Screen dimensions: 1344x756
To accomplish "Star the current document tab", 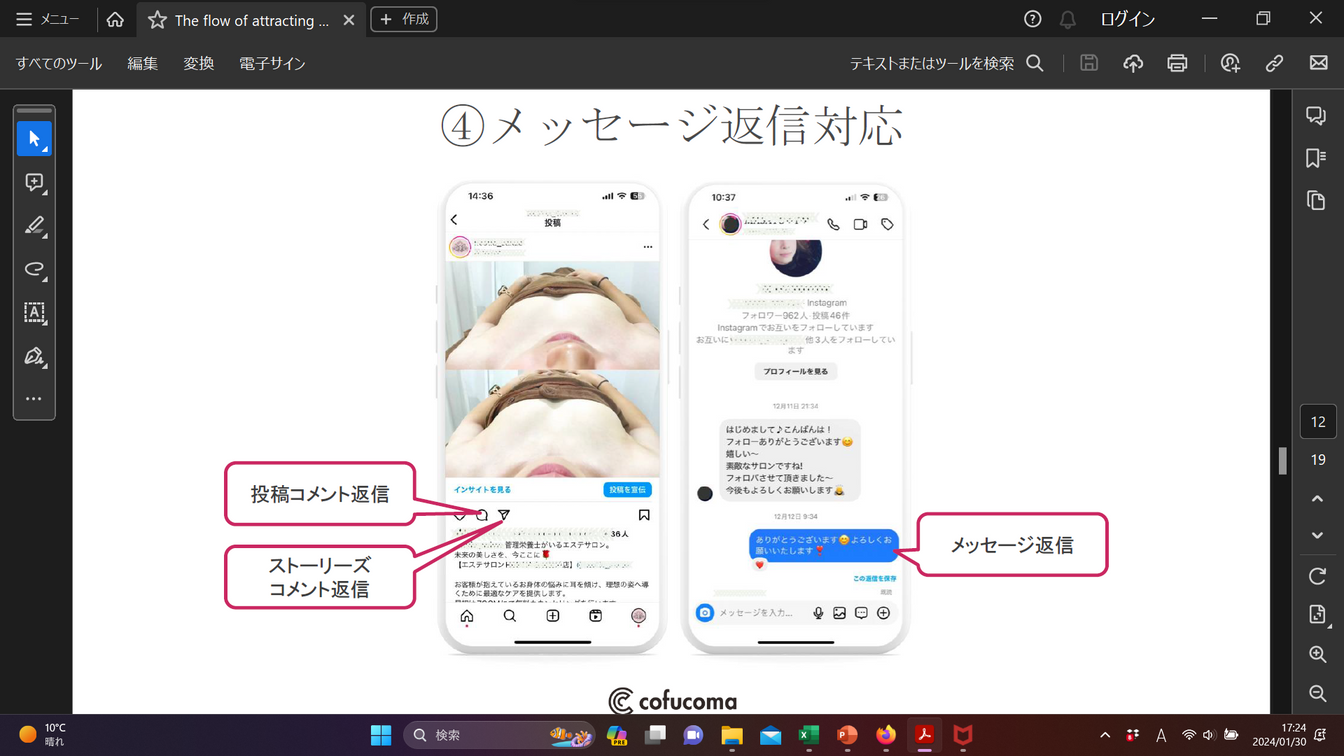I will (157, 20).
